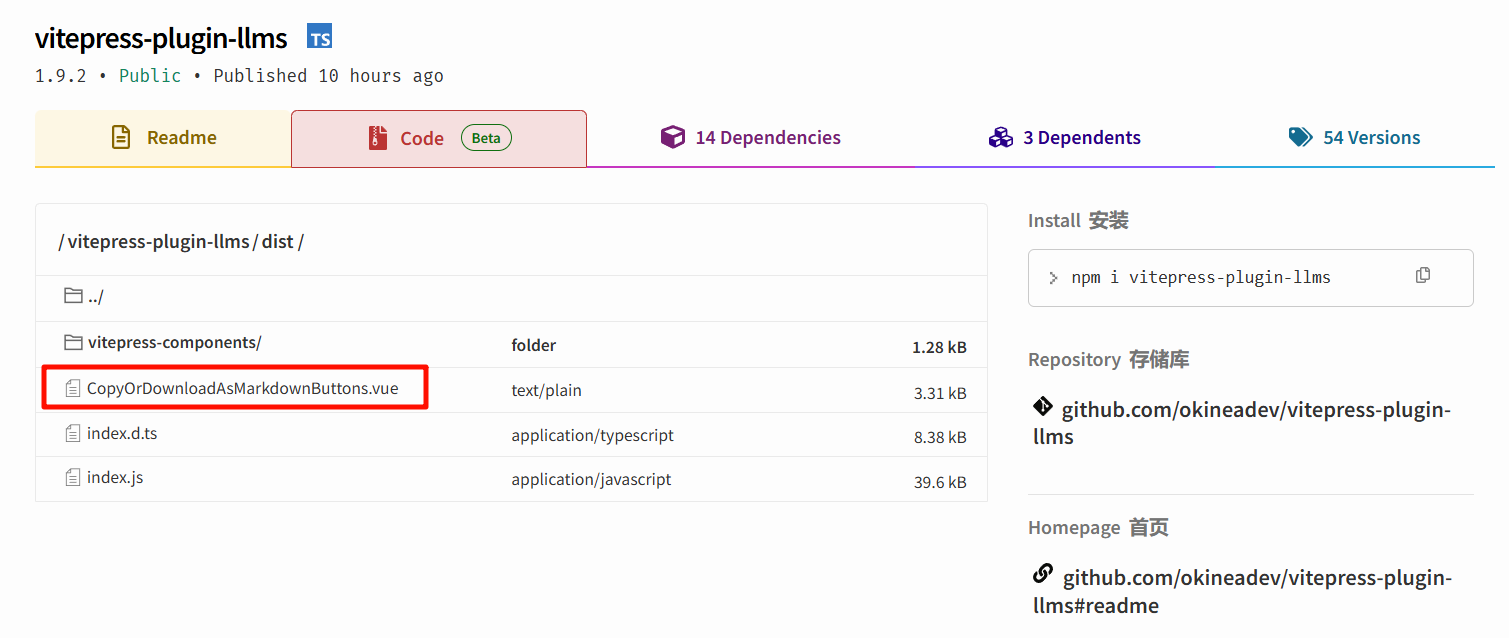The width and height of the screenshot is (1509, 638).
Task: Click vitepress-plugin-llms in the breadcrumb path
Action: pyautogui.click(x=158, y=242)
